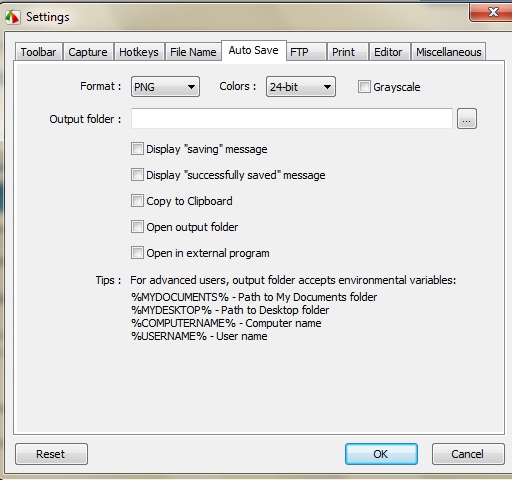Close the Settings dialog
The height and width of the screenshot is (480, 512).
tap(491, 13)
